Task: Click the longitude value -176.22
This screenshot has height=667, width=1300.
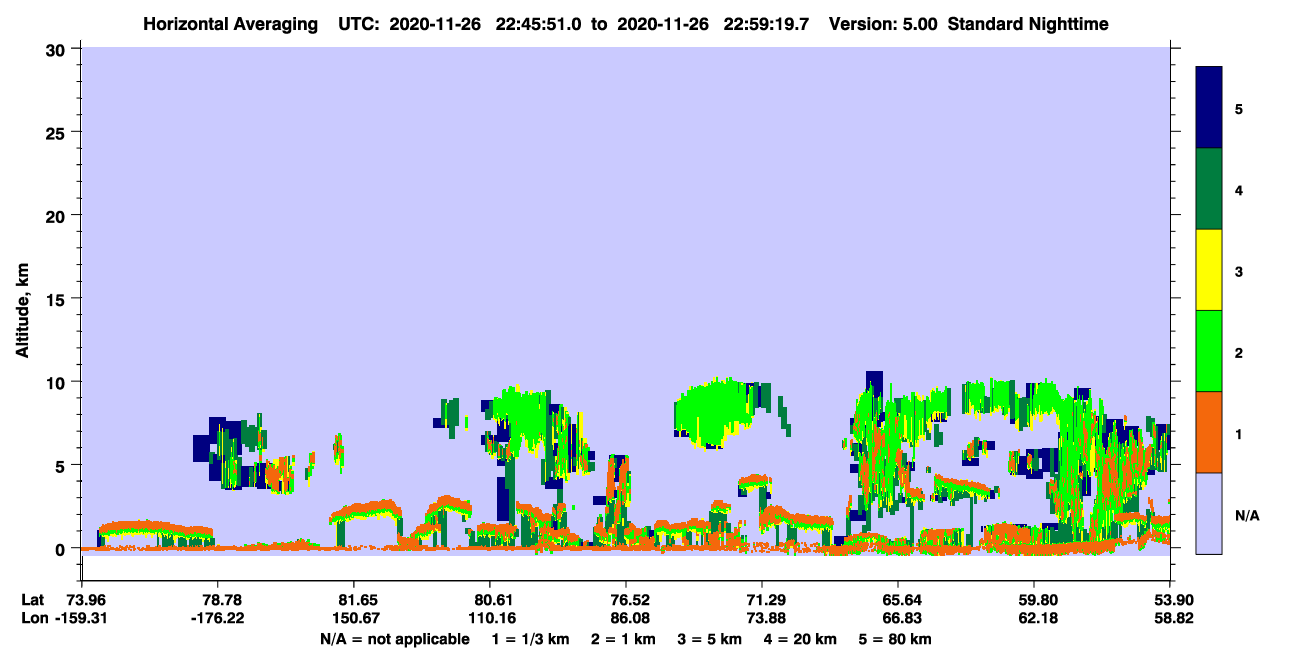Action: click(x=218, y=618)
